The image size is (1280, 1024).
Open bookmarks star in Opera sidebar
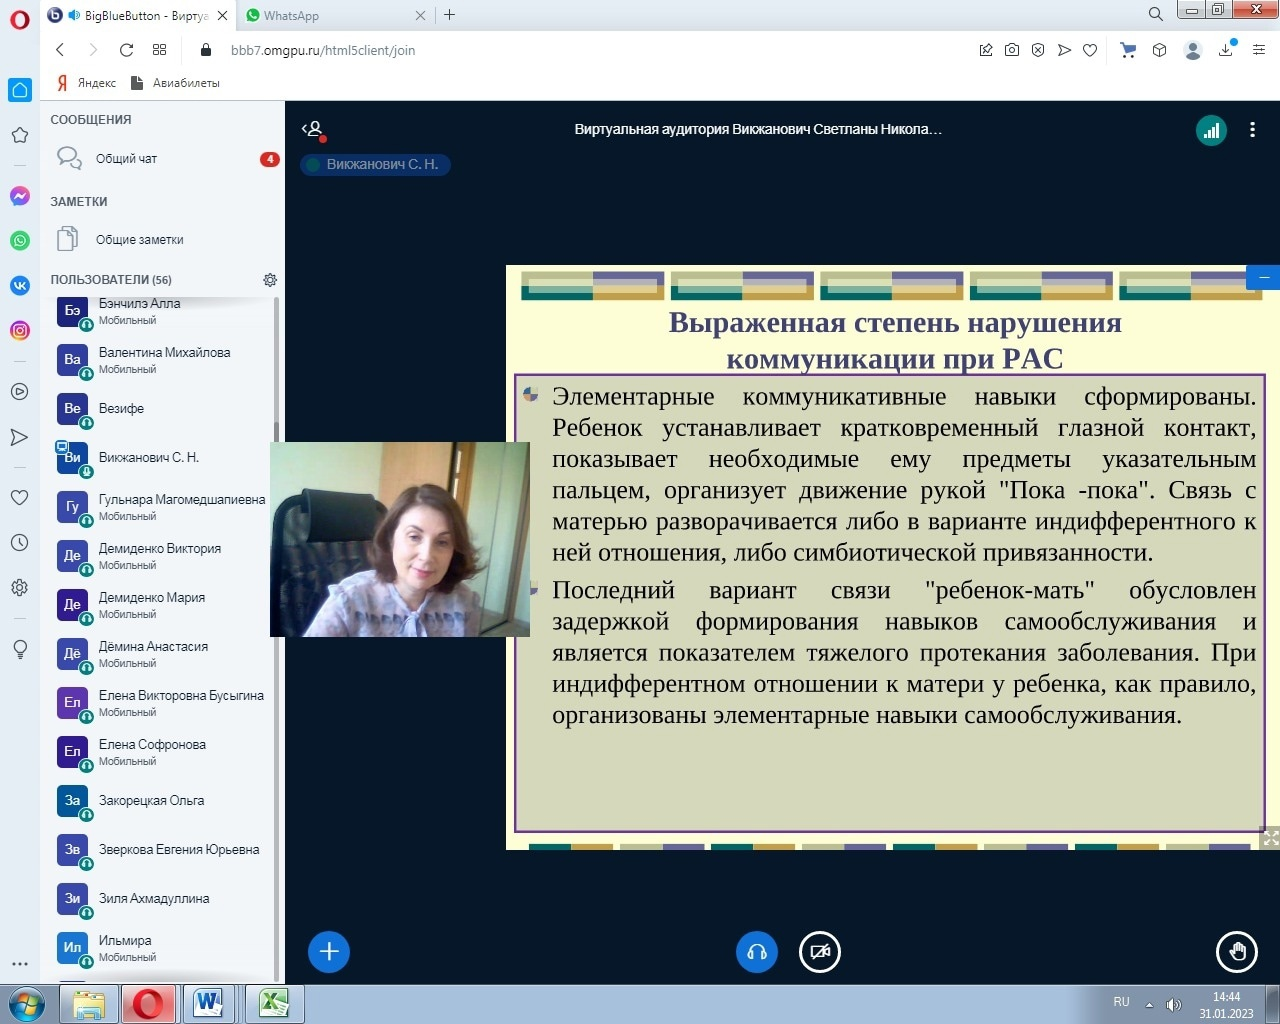pyautogui.click(x=19, y=135)
